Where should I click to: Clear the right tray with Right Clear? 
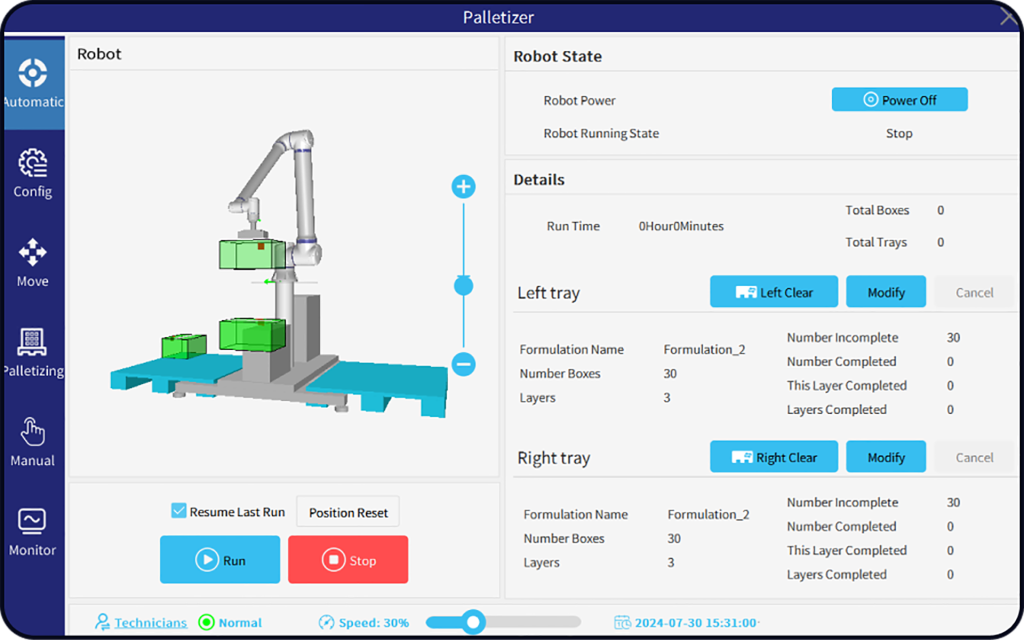(775, 458)
